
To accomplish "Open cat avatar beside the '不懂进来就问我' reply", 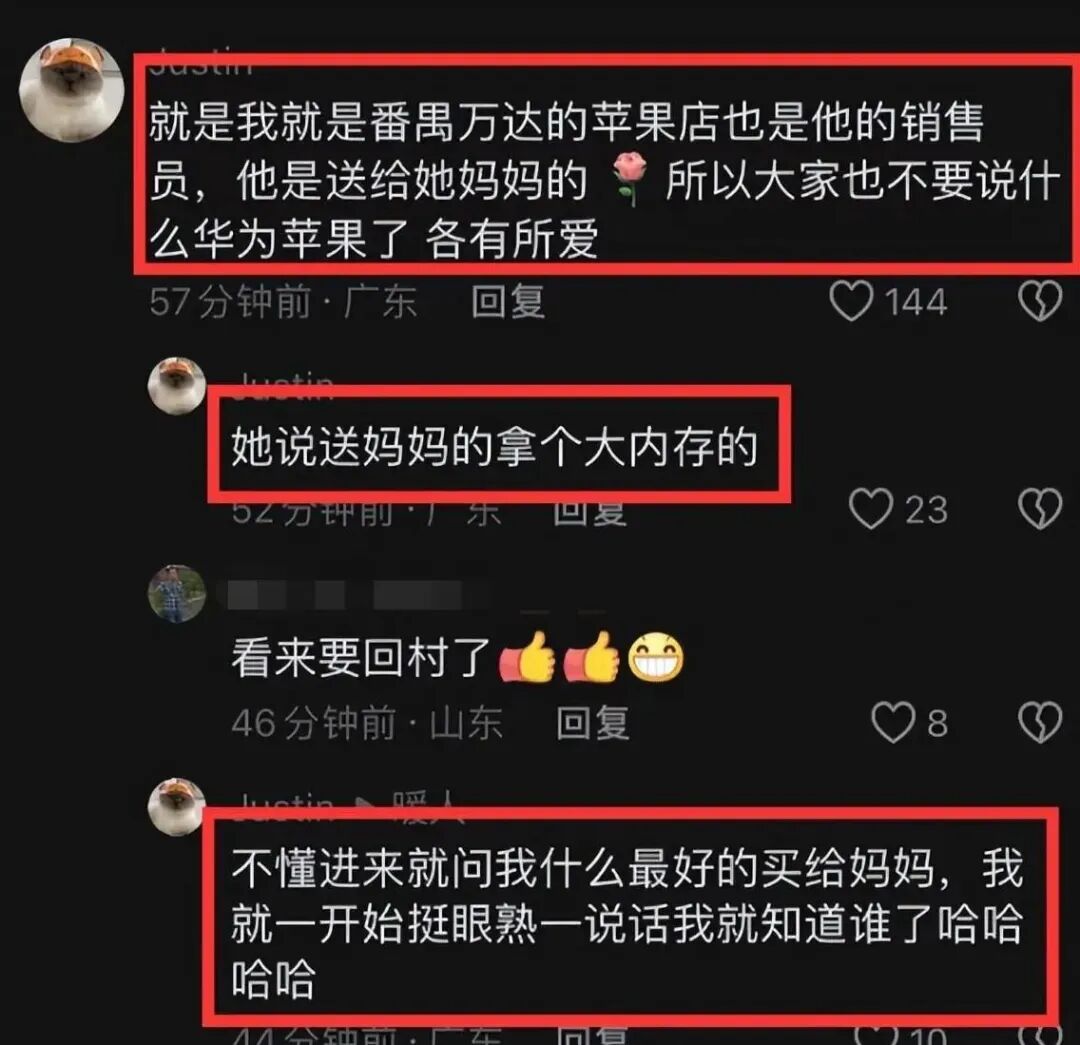I will tap(177, 807).
